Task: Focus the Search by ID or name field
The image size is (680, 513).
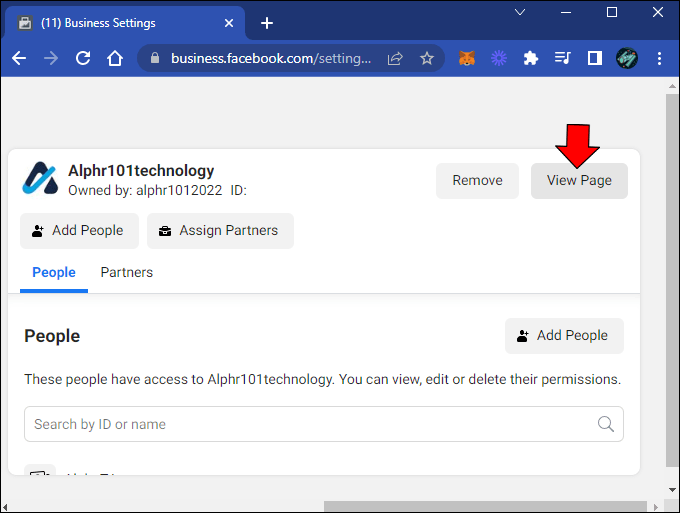Action: pos(324,424)
